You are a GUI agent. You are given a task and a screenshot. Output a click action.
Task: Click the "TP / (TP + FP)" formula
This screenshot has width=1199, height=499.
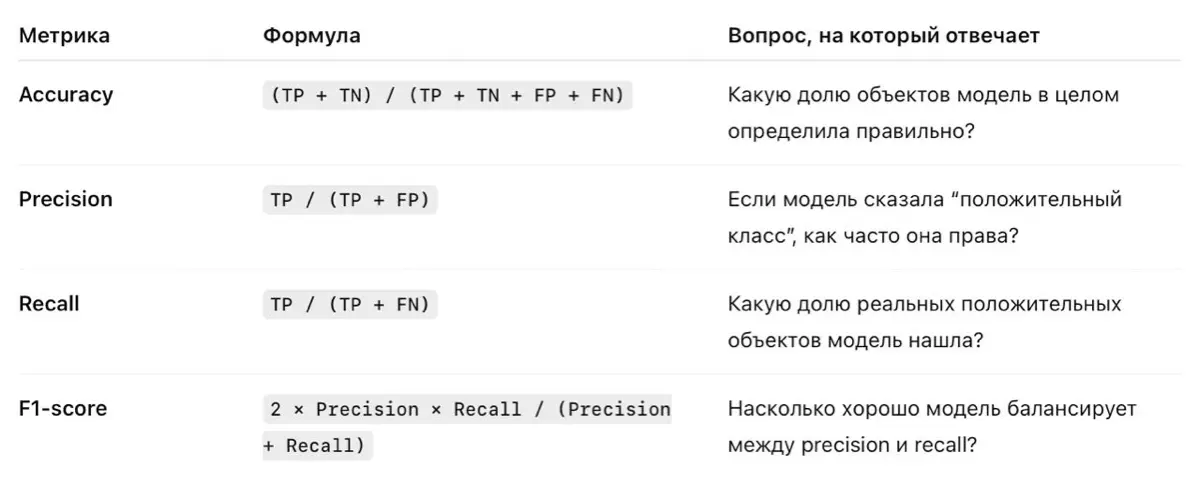[x=350, y=200]
